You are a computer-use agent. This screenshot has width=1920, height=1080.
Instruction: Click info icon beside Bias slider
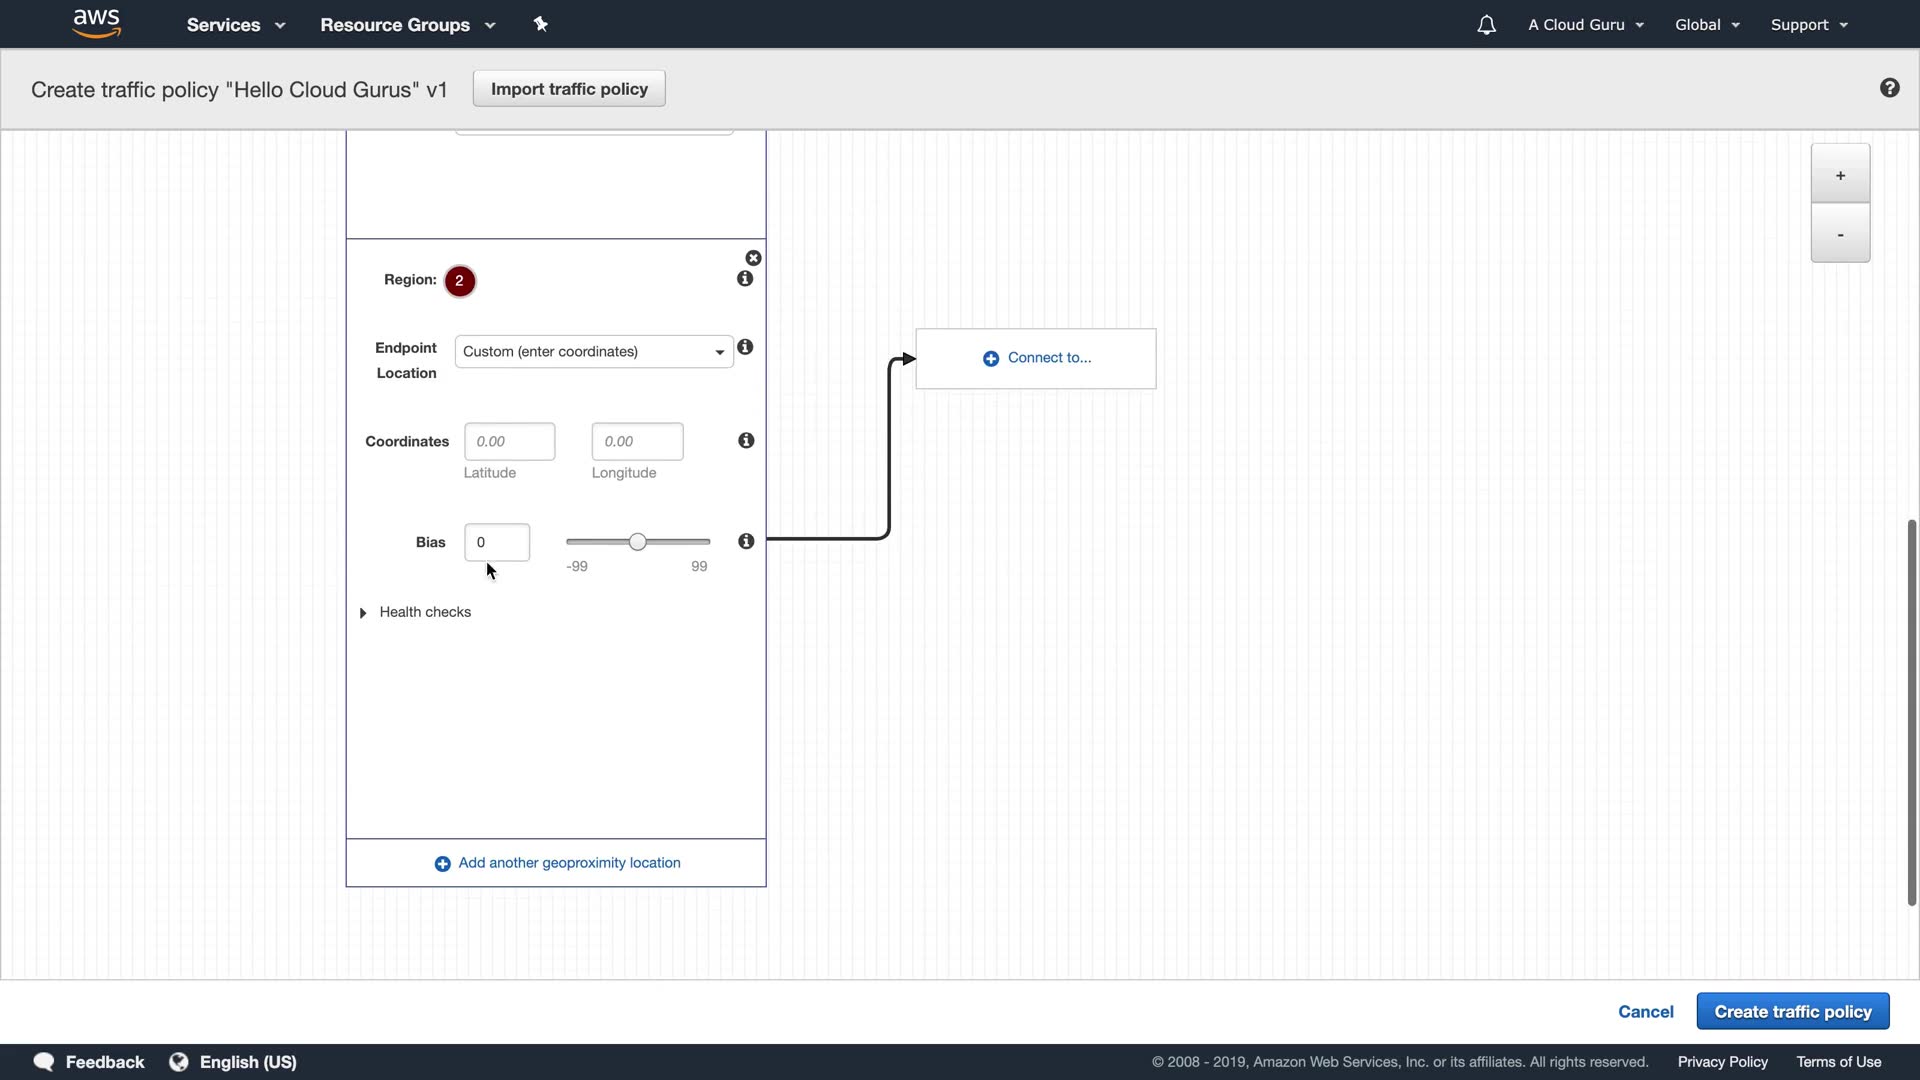coord(746,541)
